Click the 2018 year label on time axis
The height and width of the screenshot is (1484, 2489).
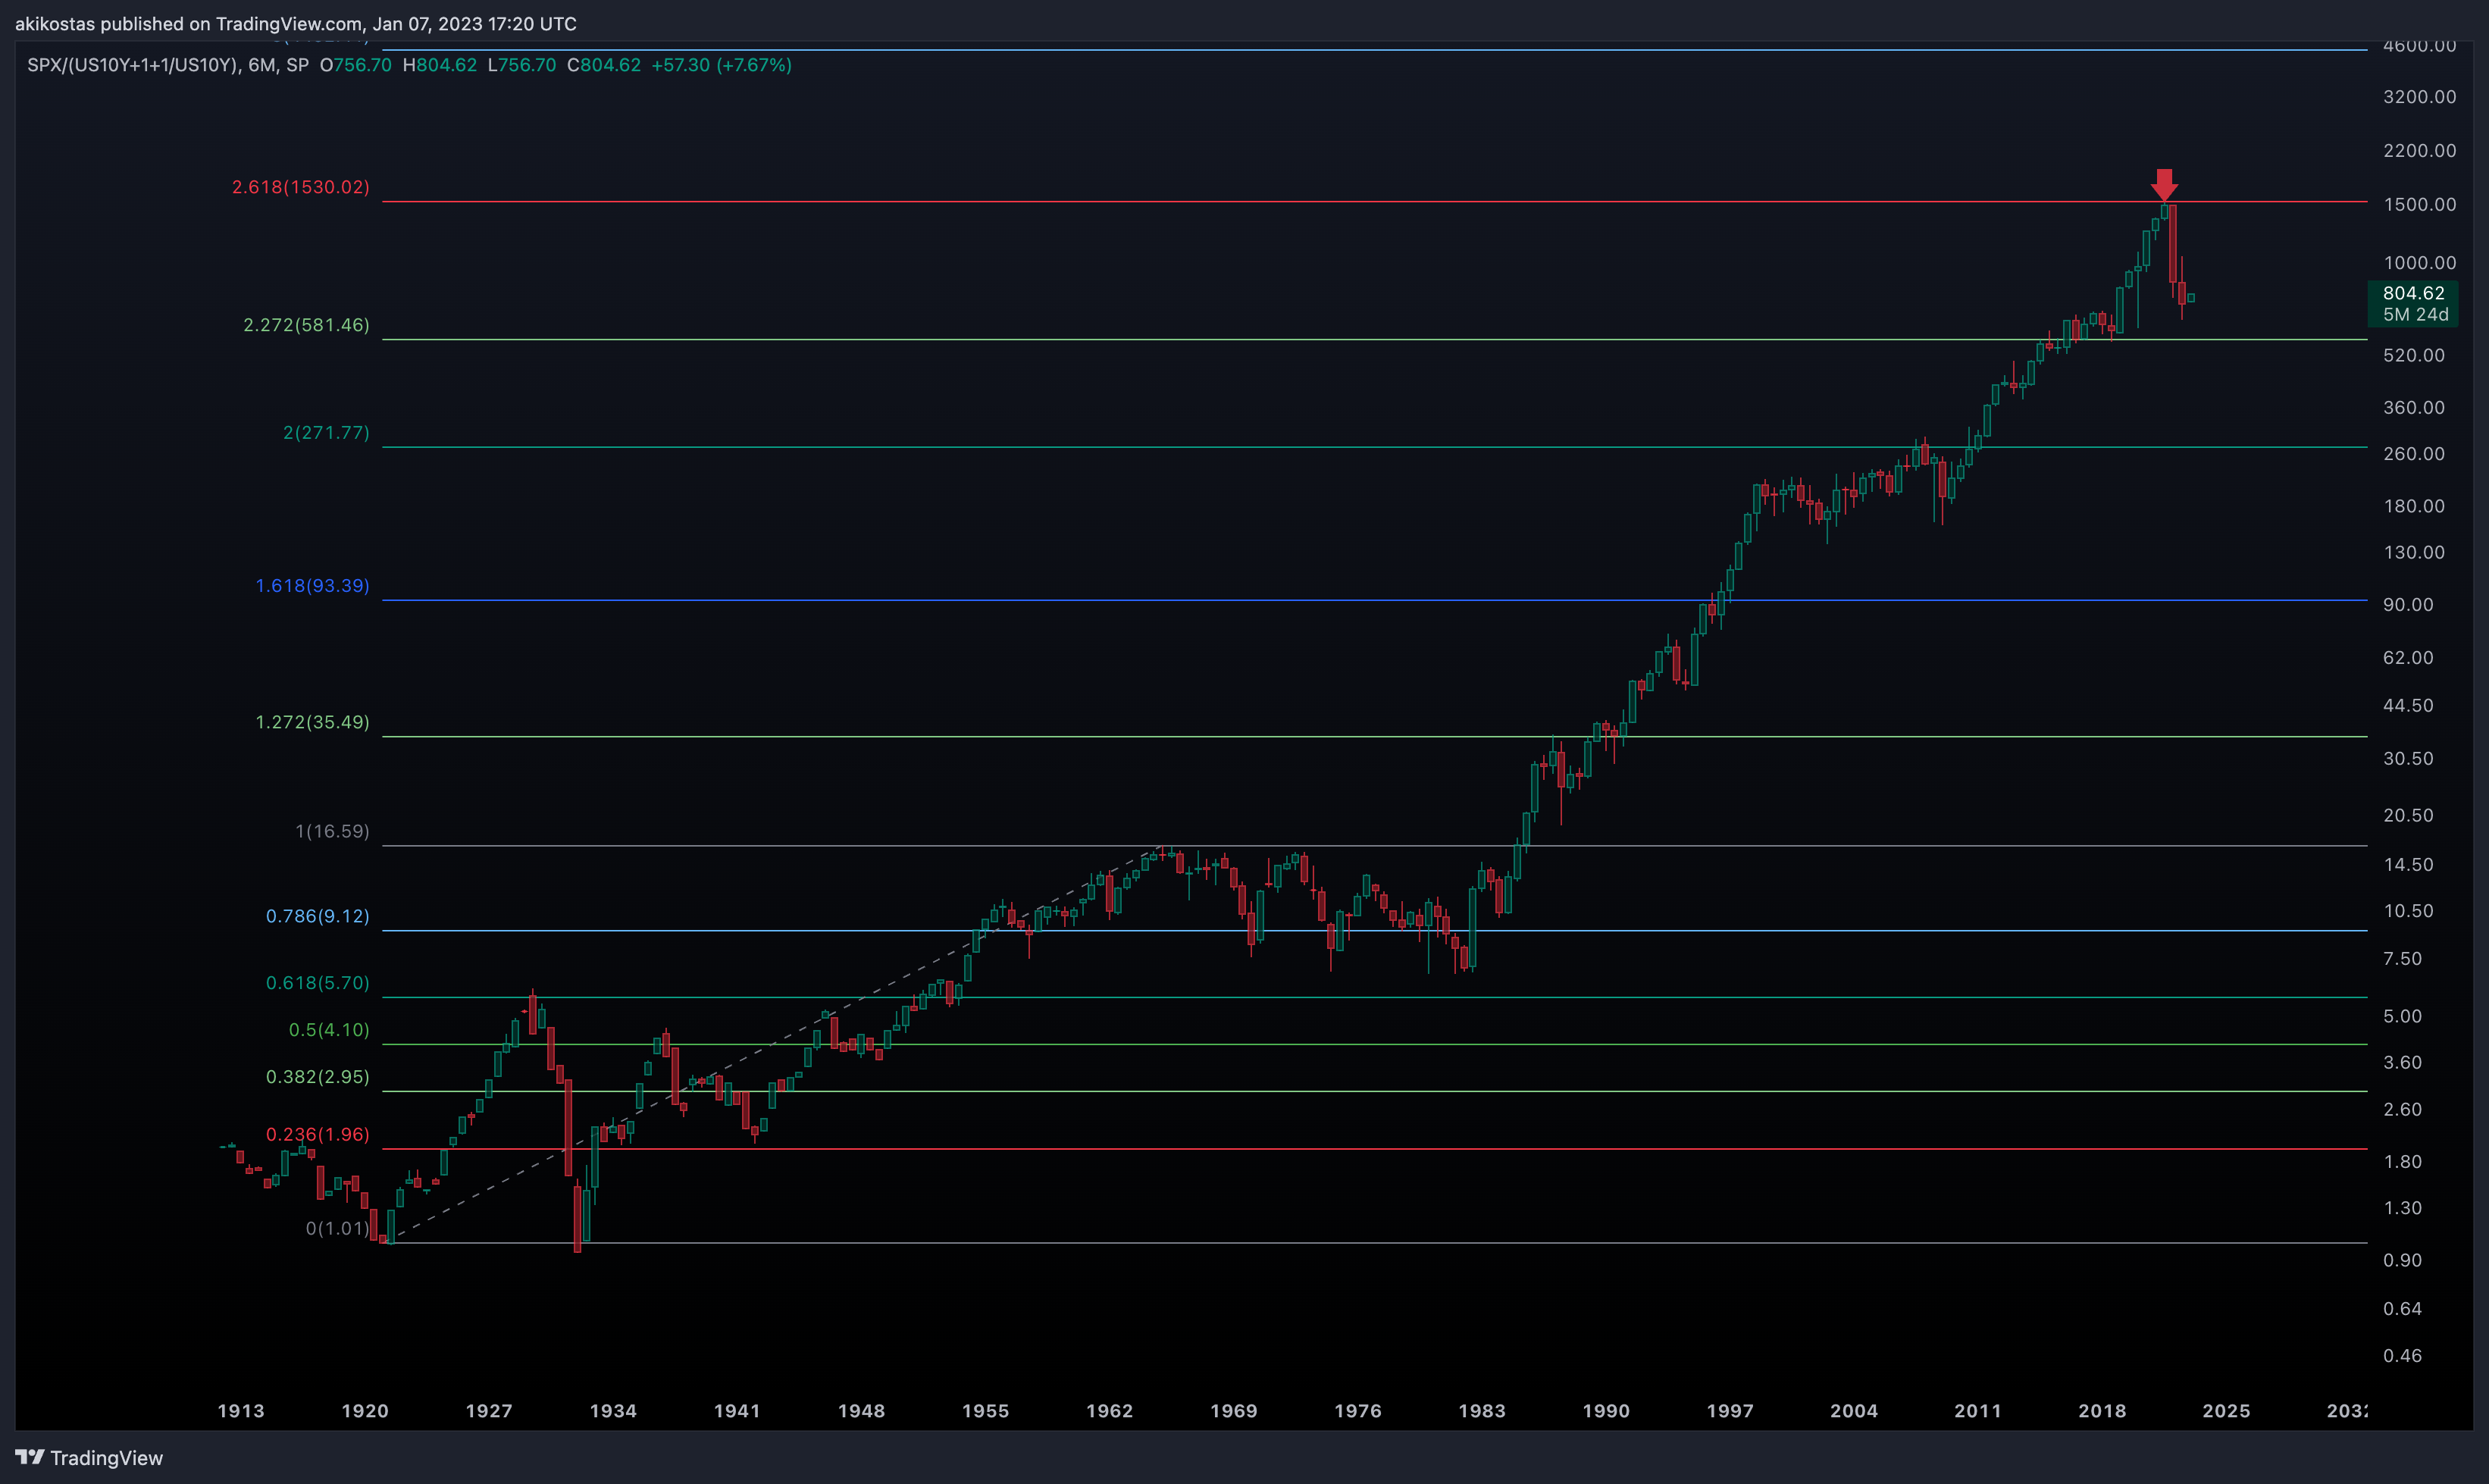(x=2101, y=1411)
